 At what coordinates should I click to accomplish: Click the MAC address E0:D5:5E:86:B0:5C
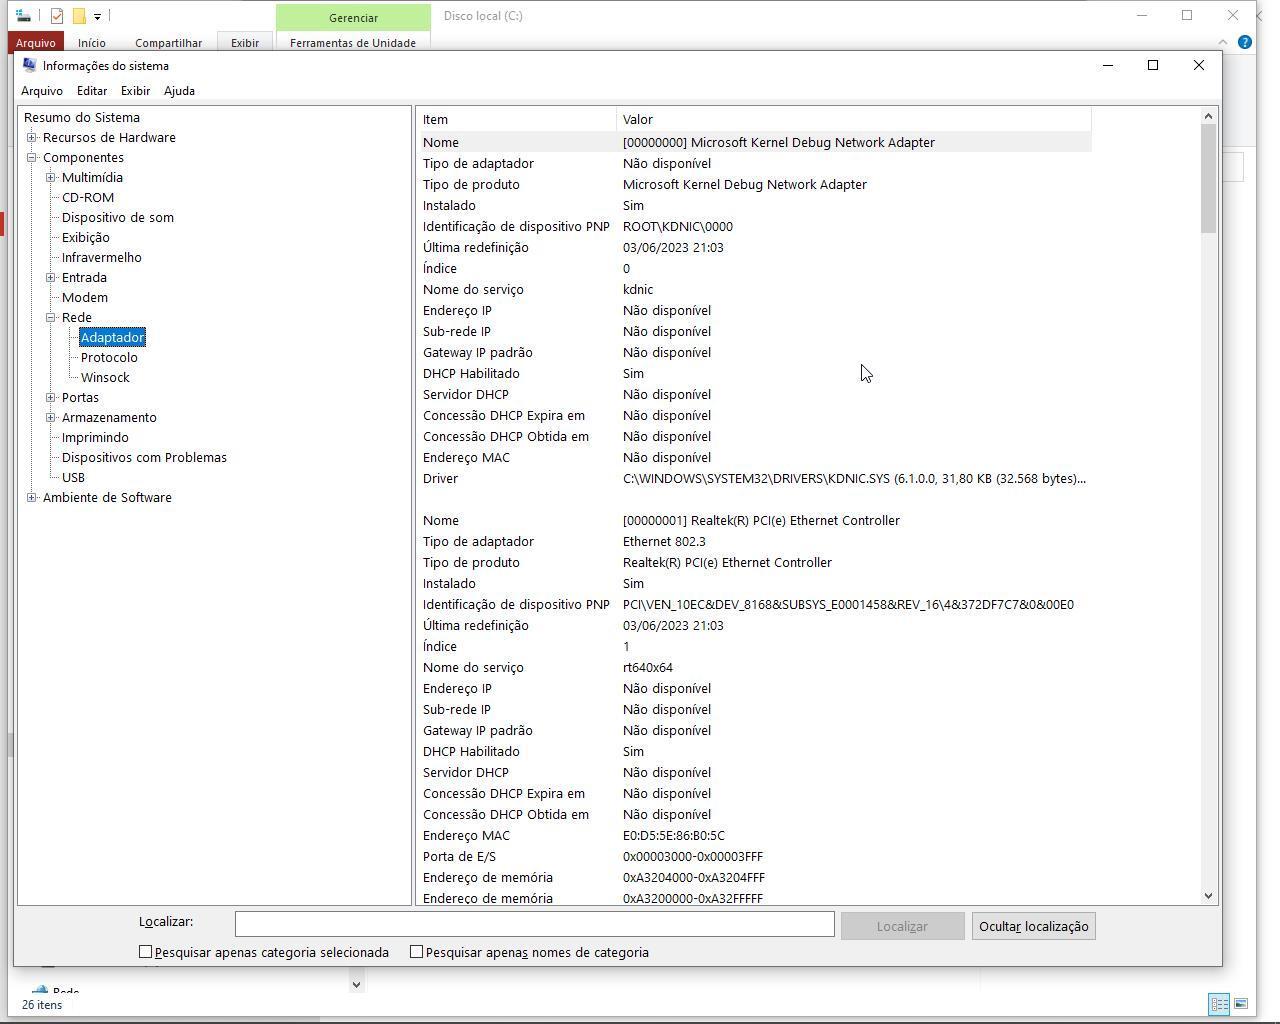click(674, 835)
